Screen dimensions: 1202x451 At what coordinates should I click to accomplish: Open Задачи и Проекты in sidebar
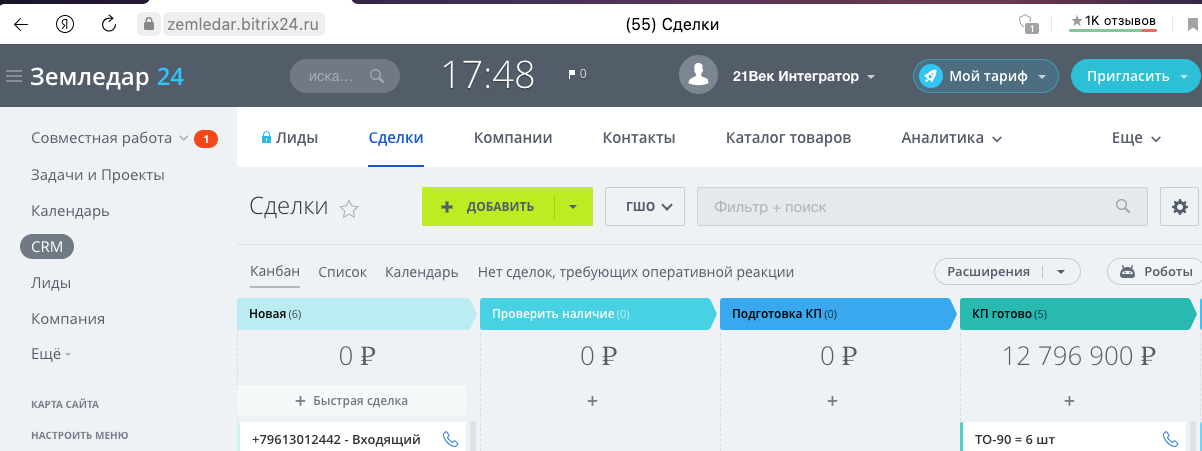coord(98,175)
